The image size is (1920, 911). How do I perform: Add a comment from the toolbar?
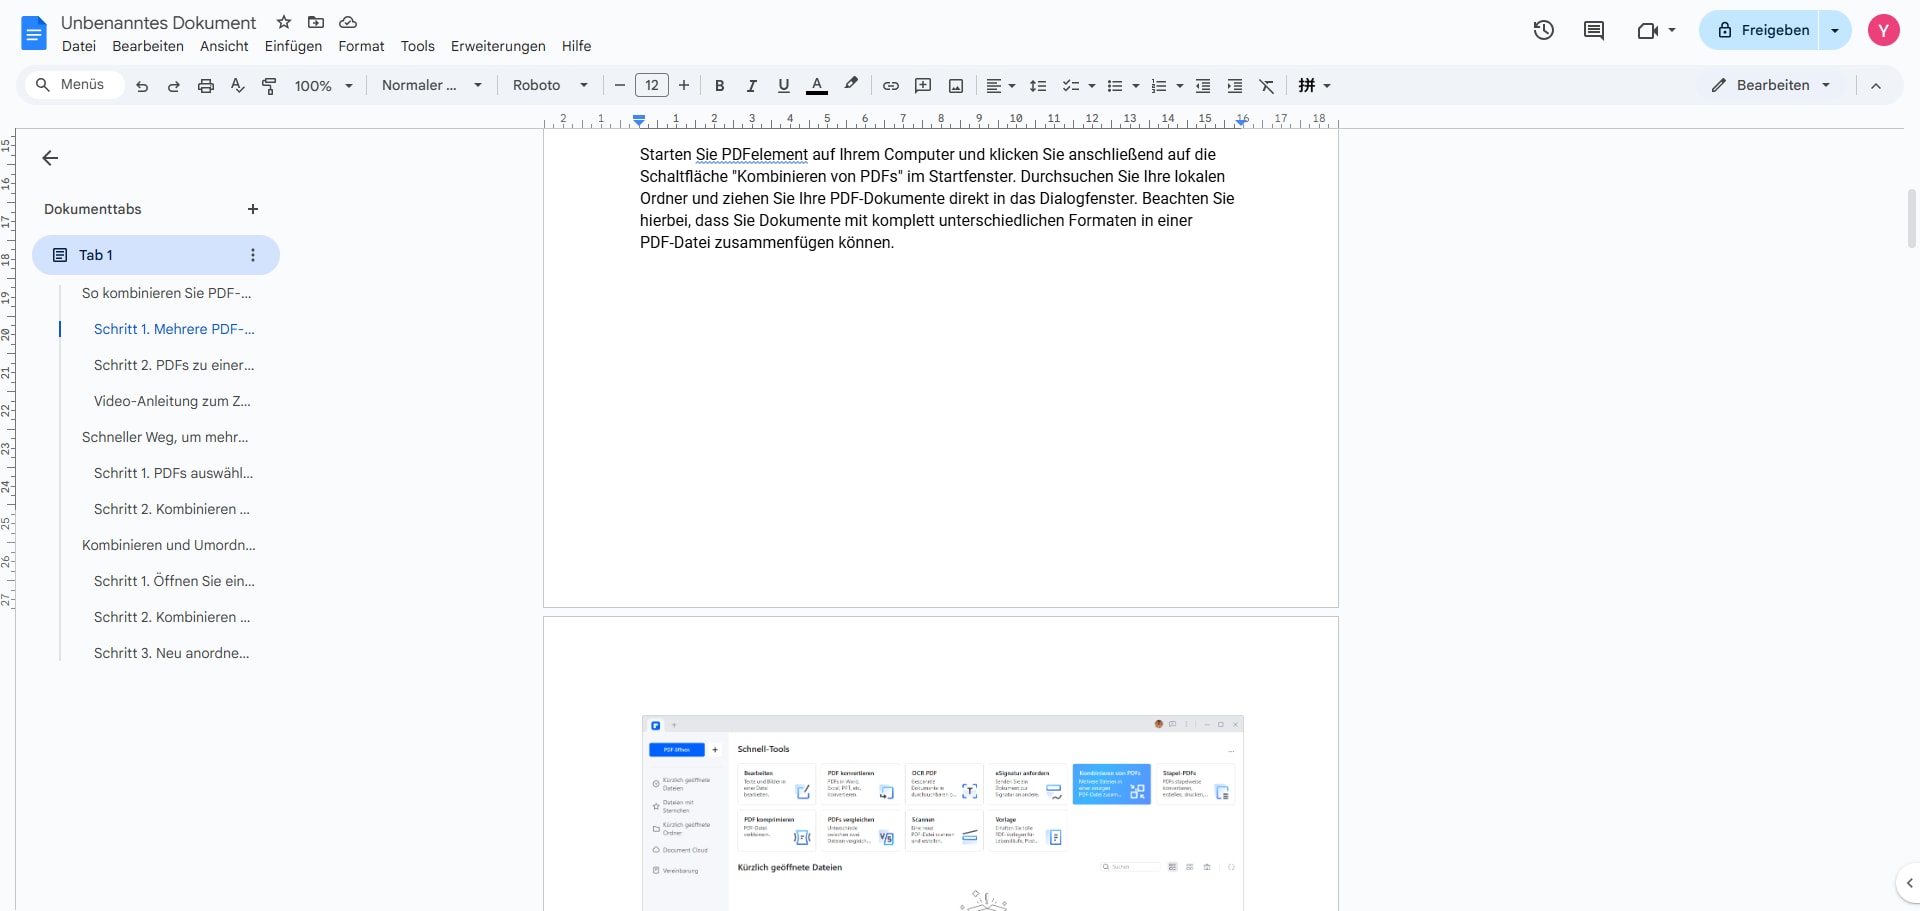point(923,86)
